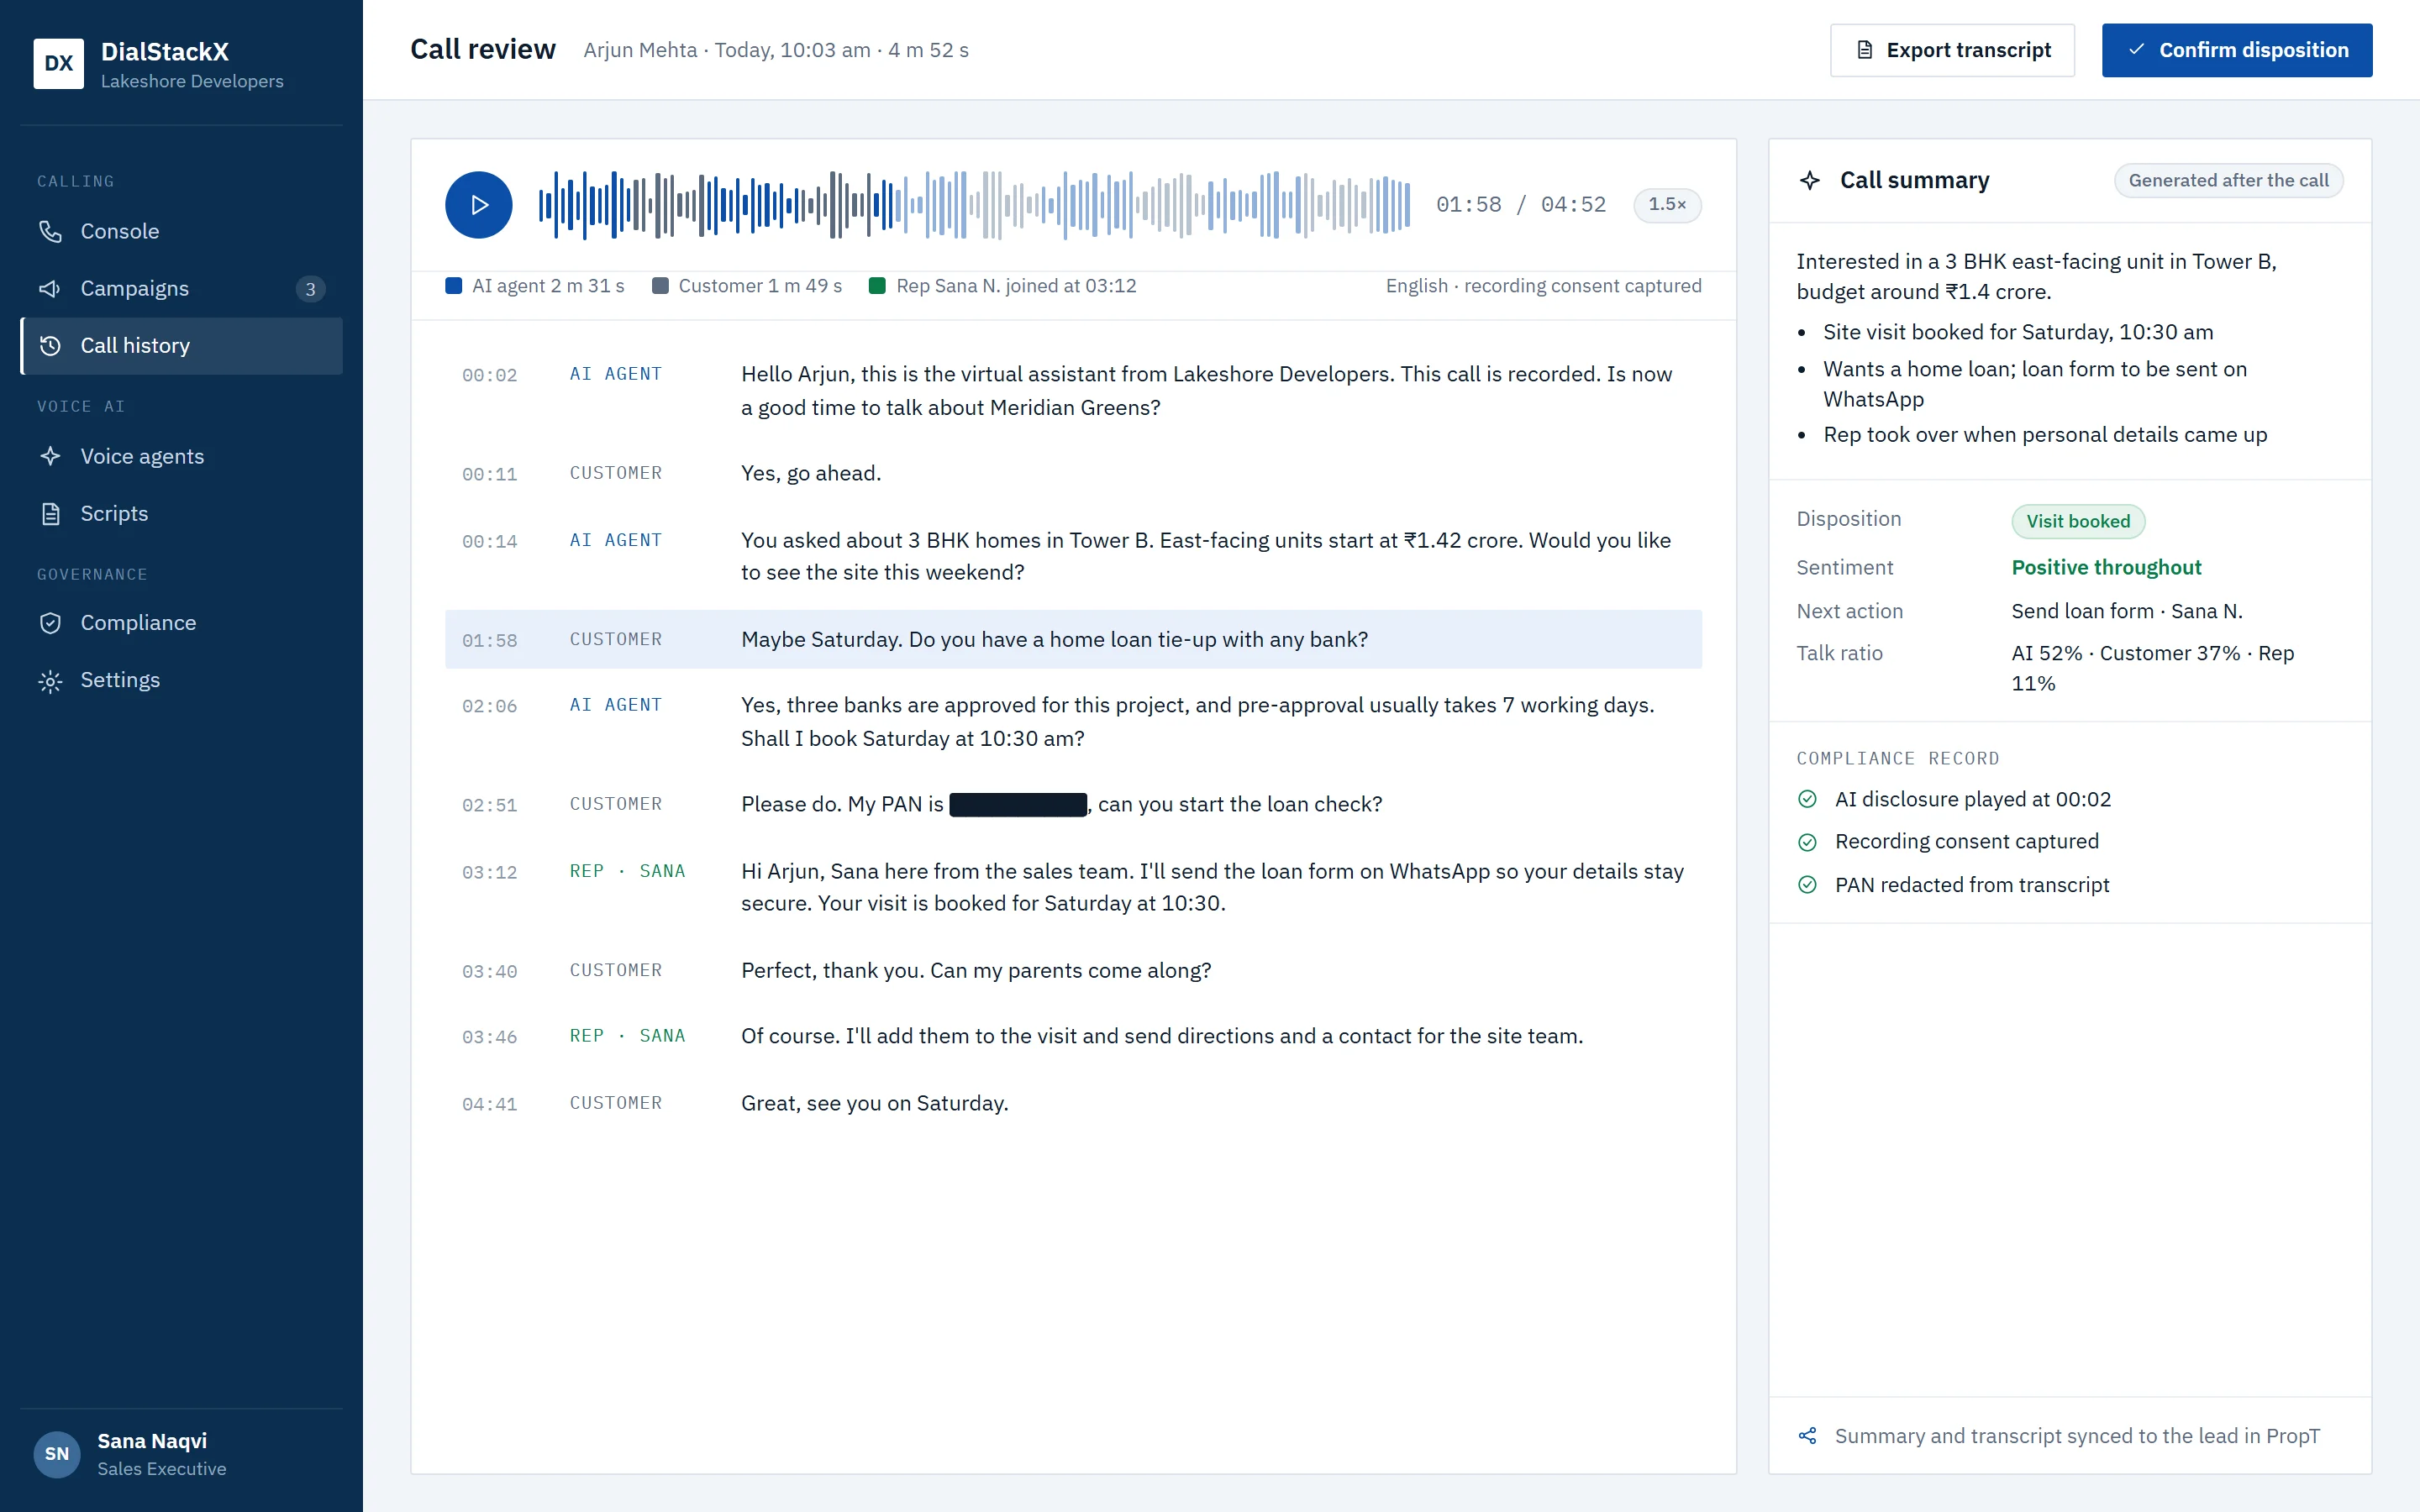
Task: Jump to the 00:02 AI agent greeting
Action: coord(1073,391)
